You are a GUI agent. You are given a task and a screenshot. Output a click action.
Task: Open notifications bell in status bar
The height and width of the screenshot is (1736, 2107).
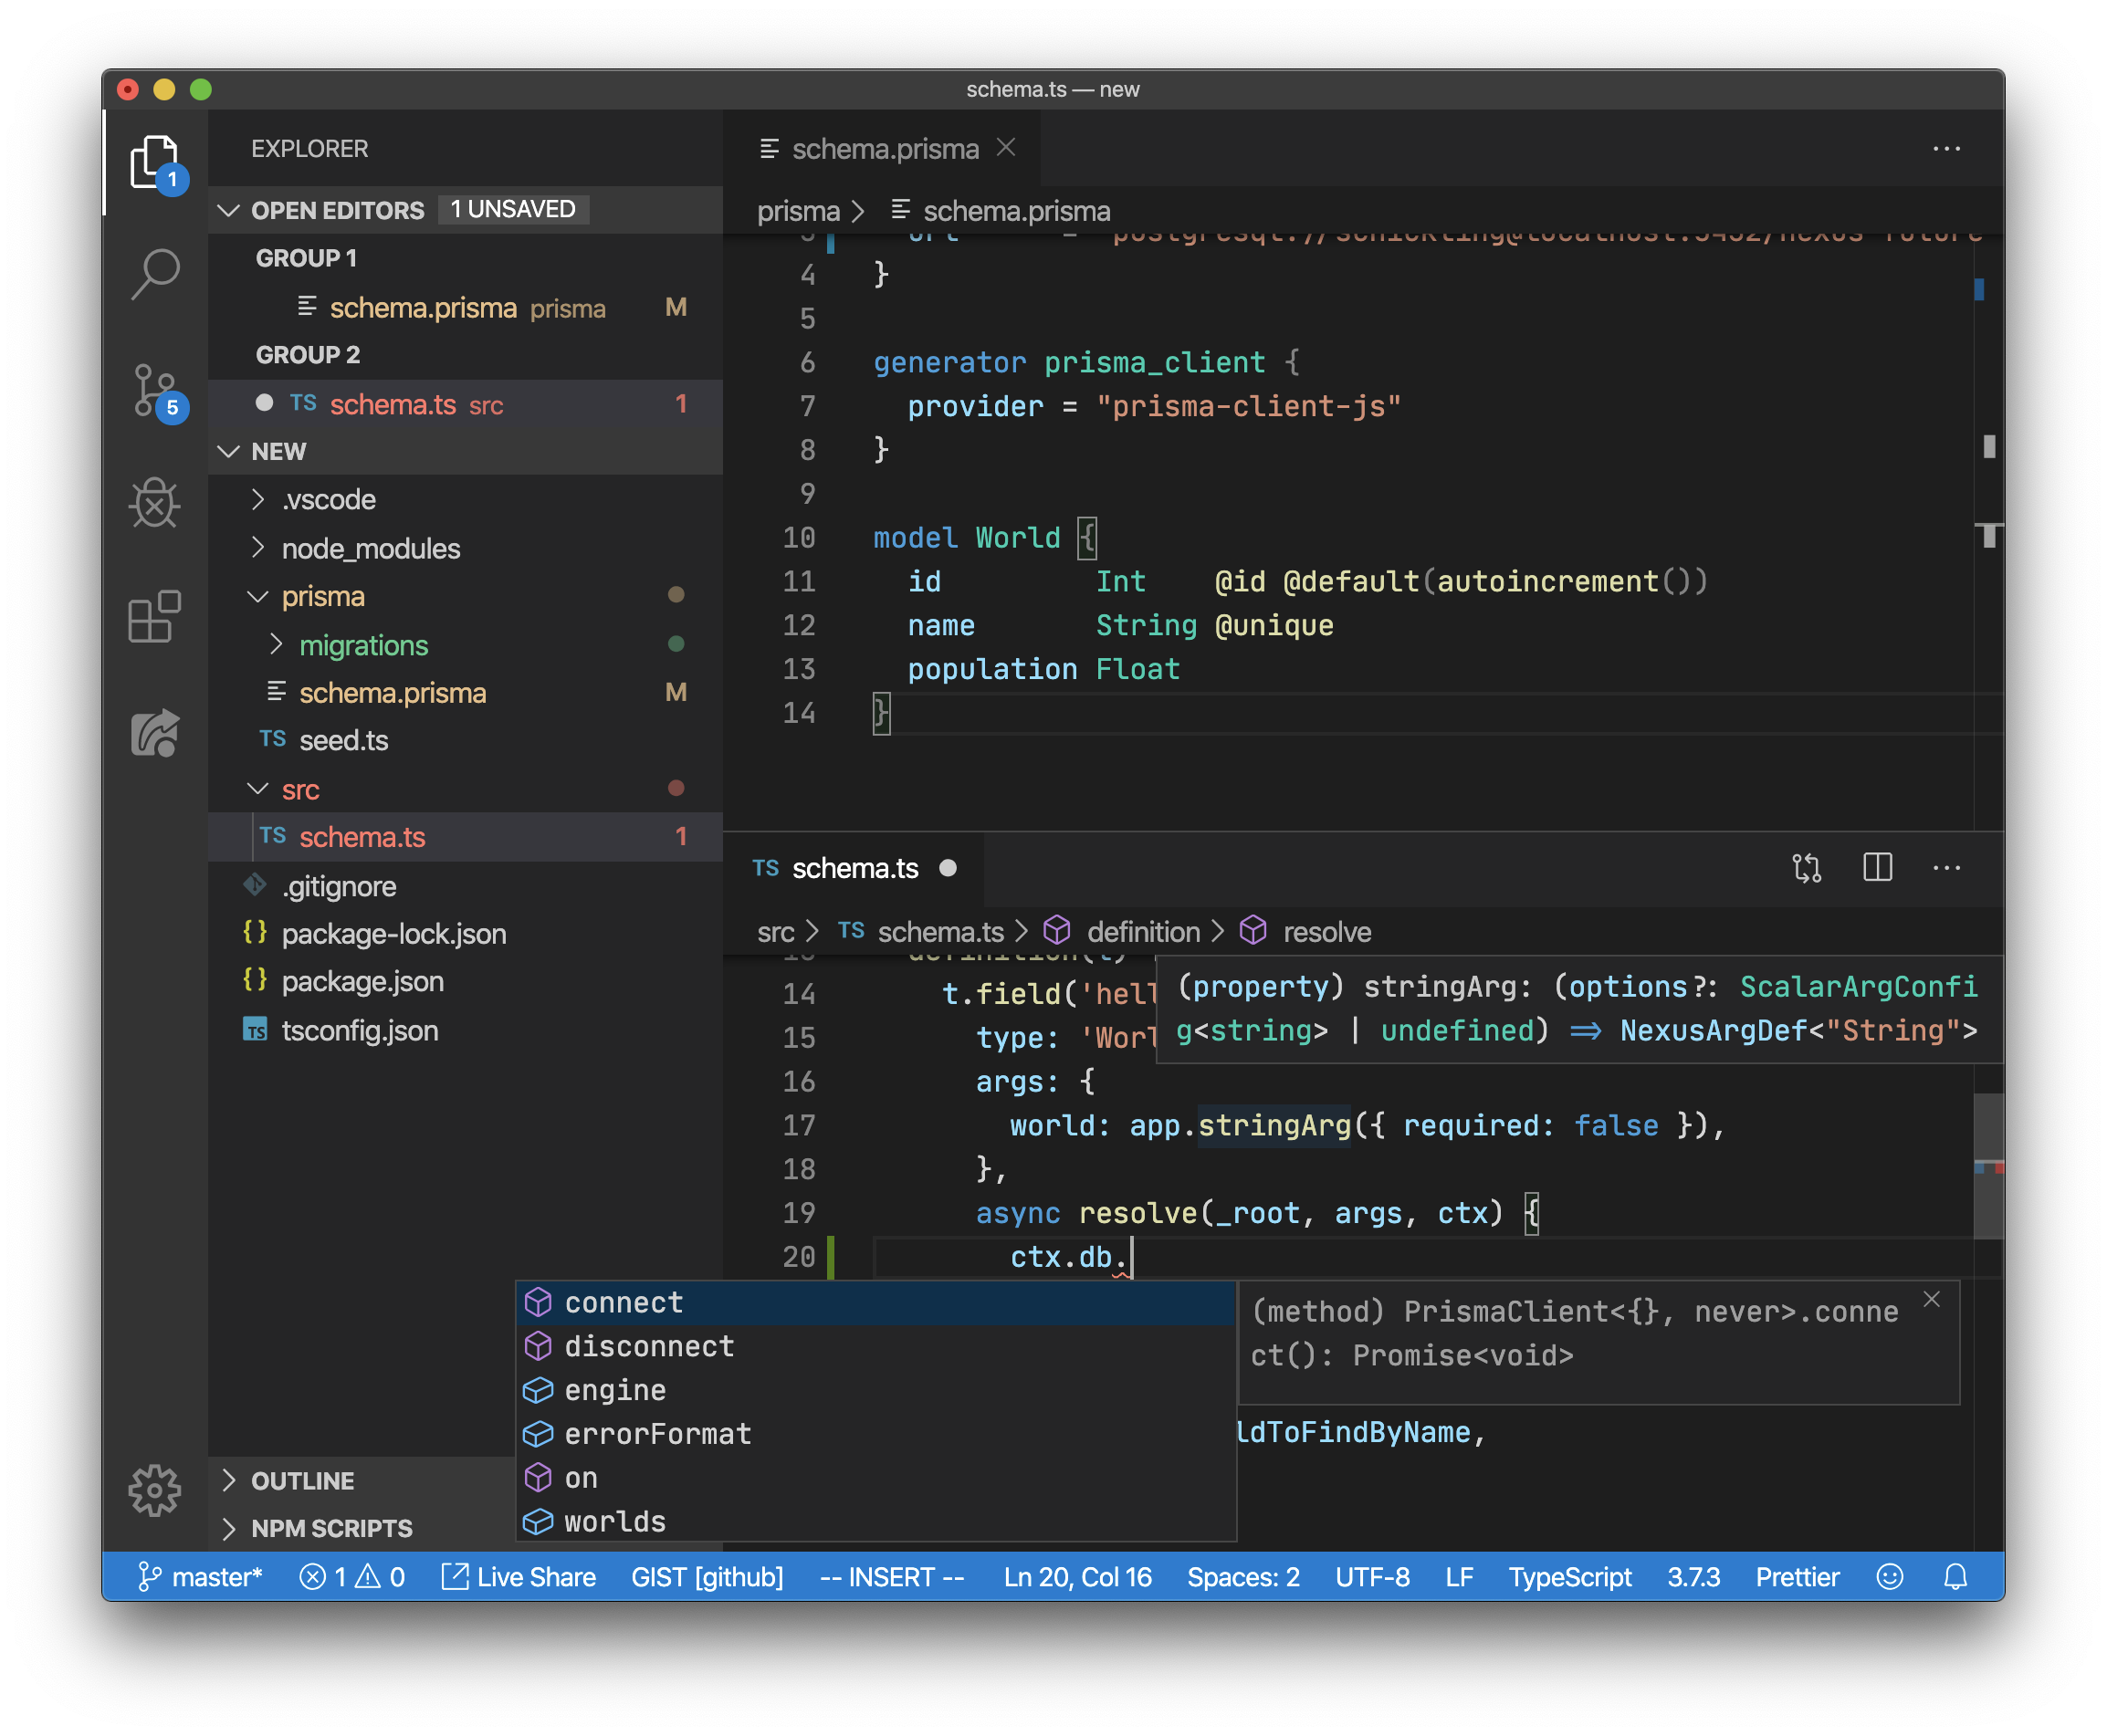click(1955, 1577)
